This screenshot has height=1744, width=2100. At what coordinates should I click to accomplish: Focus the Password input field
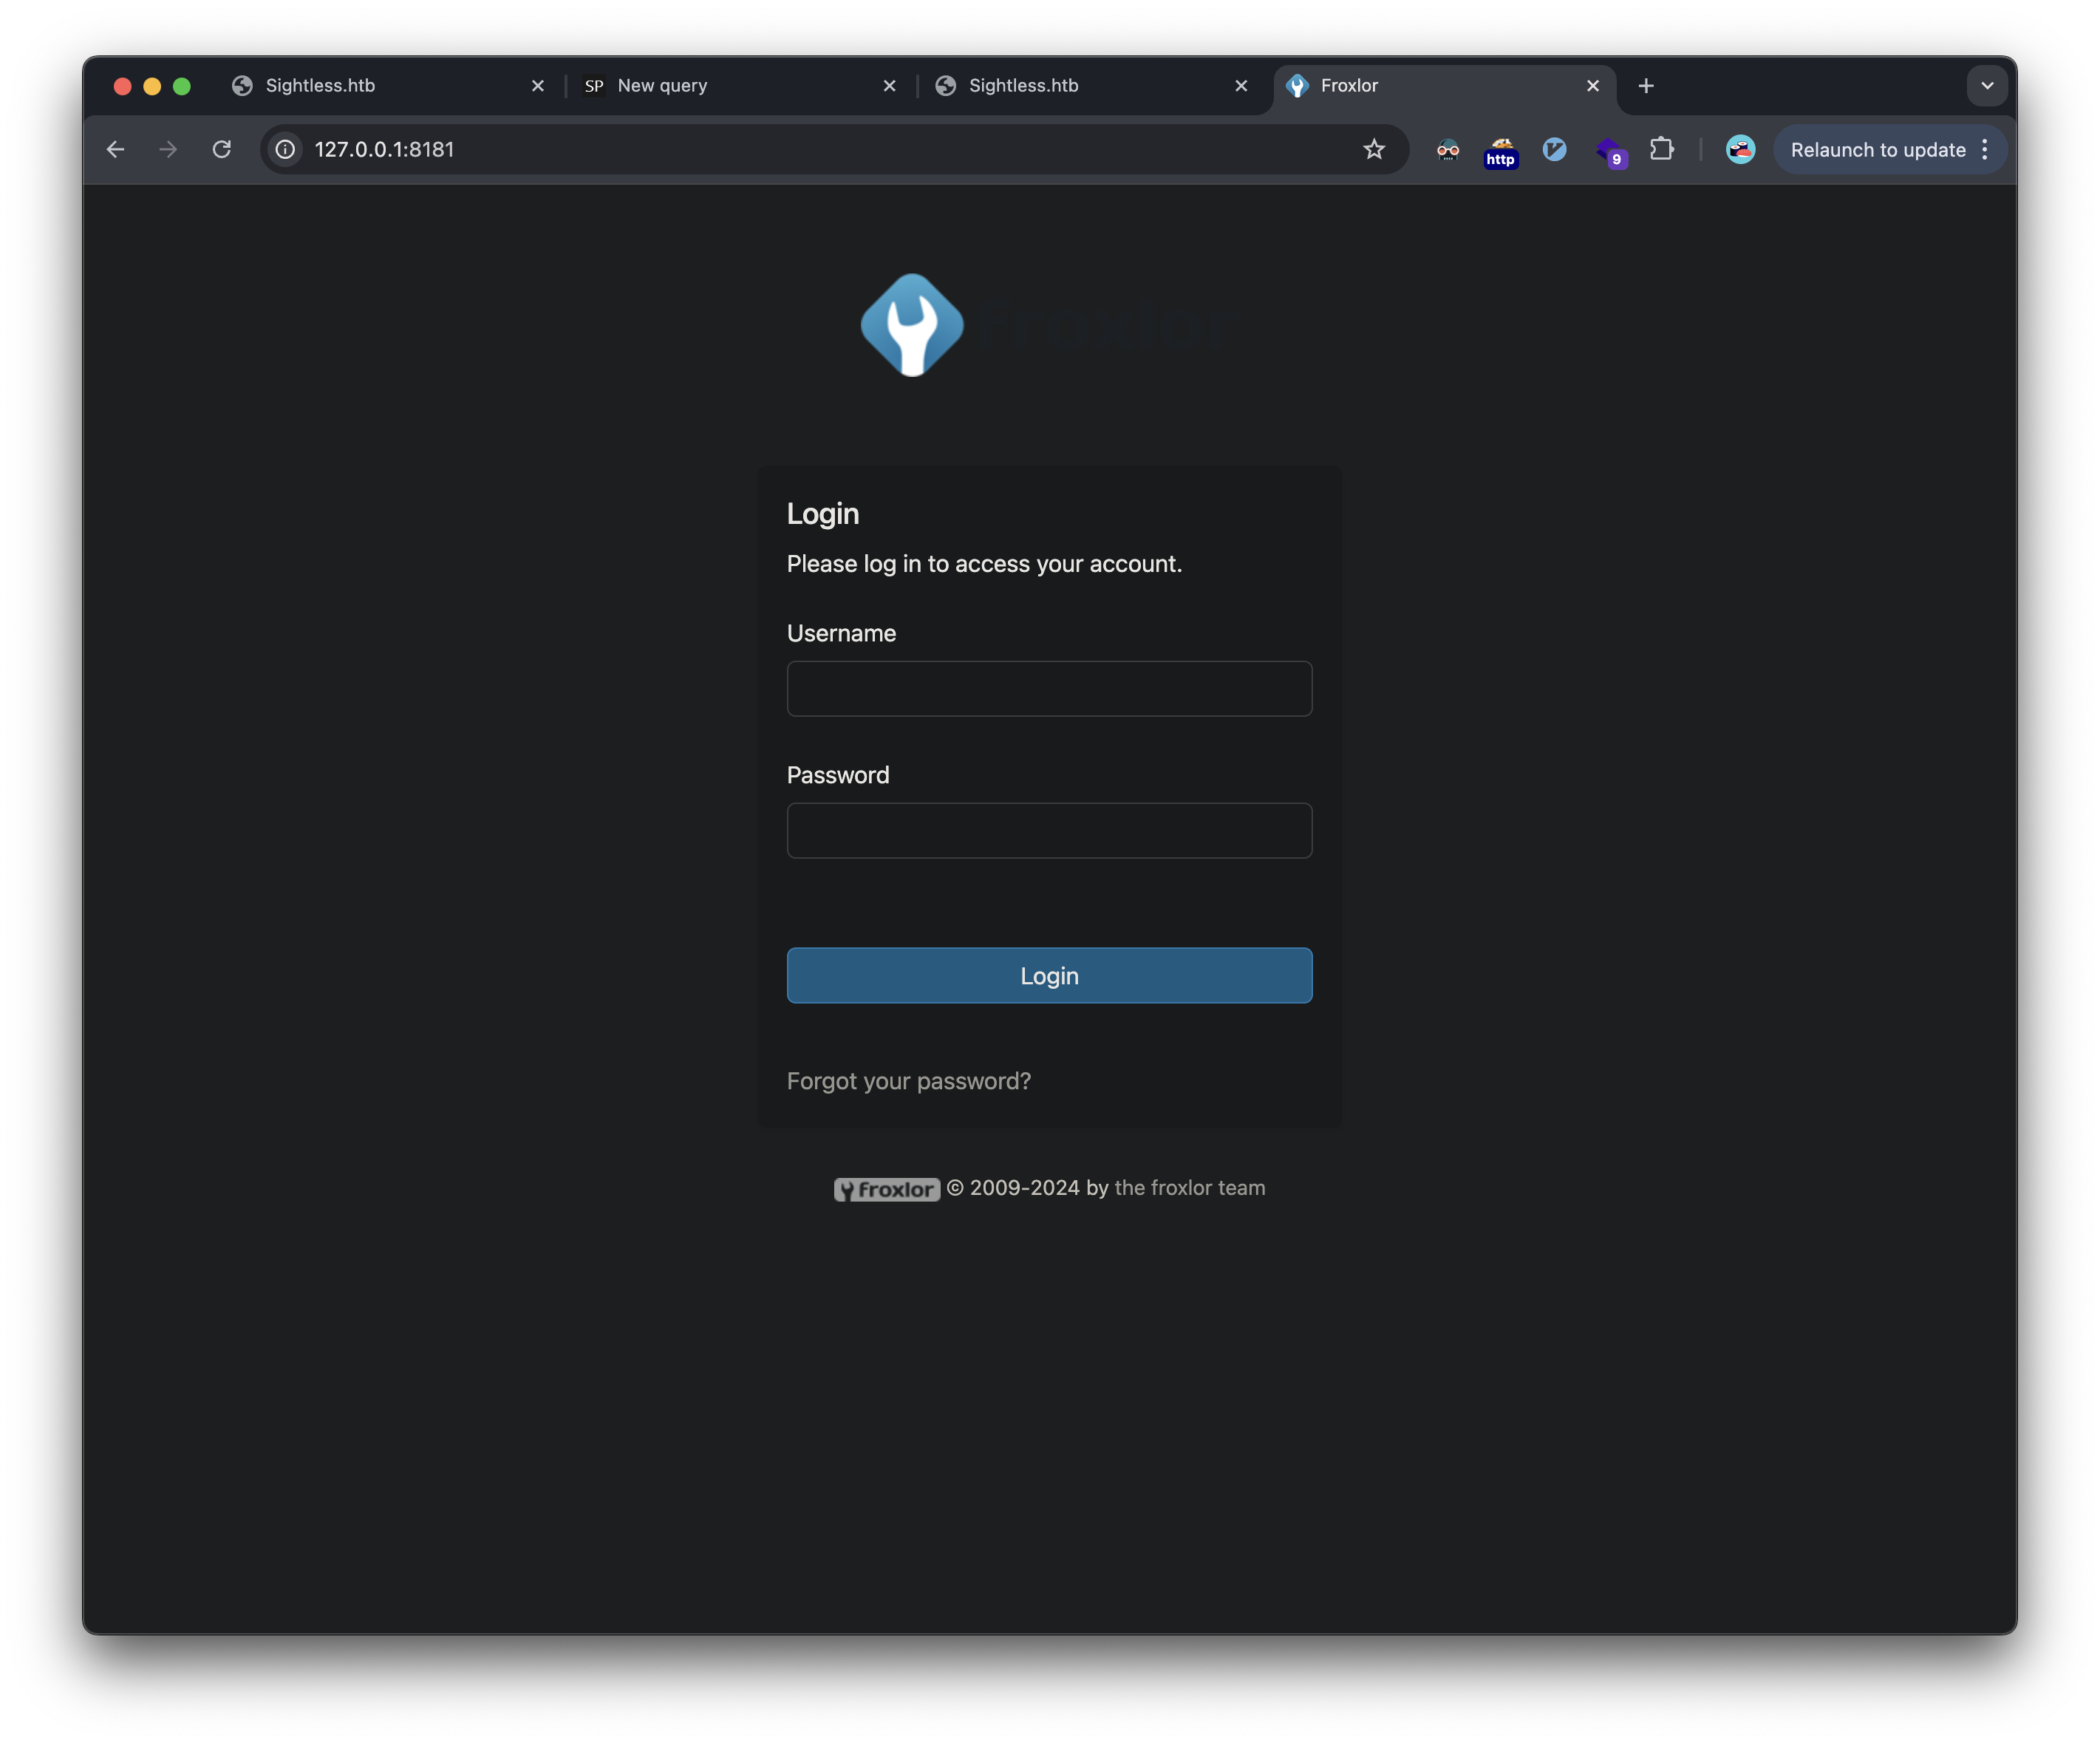point(1049,831)
